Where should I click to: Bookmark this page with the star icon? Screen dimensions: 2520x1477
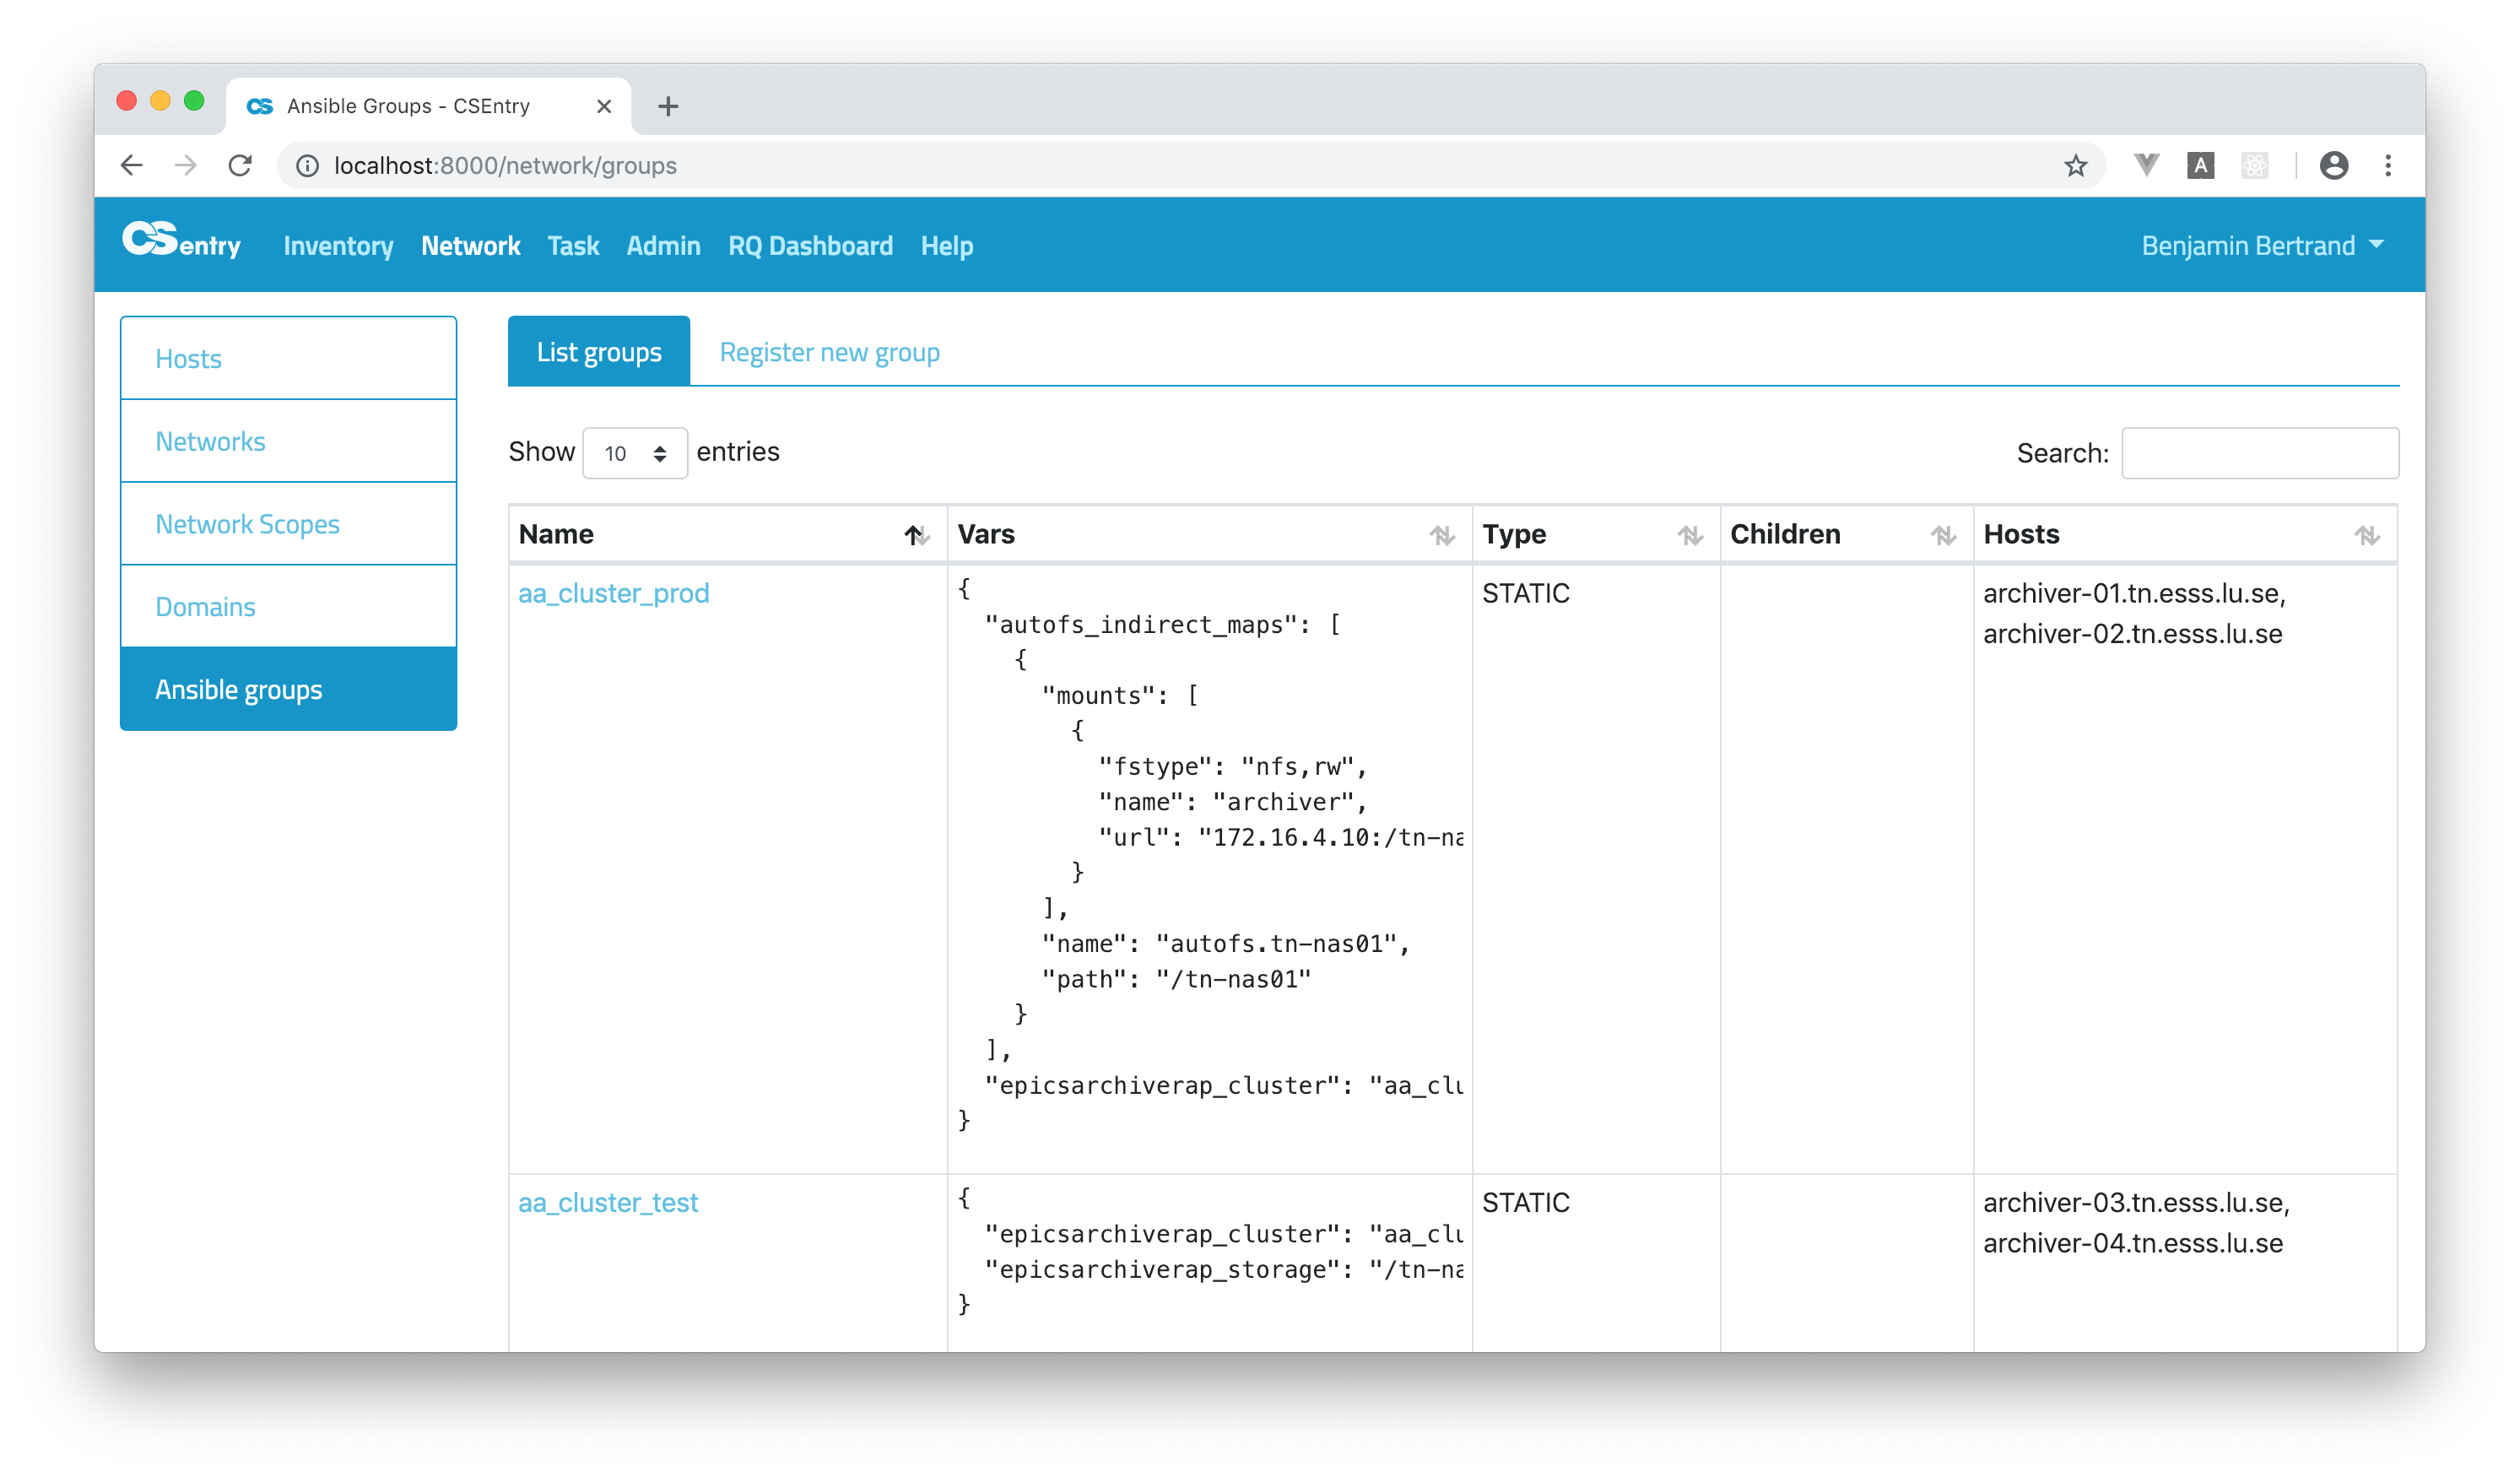(2076, 165)
